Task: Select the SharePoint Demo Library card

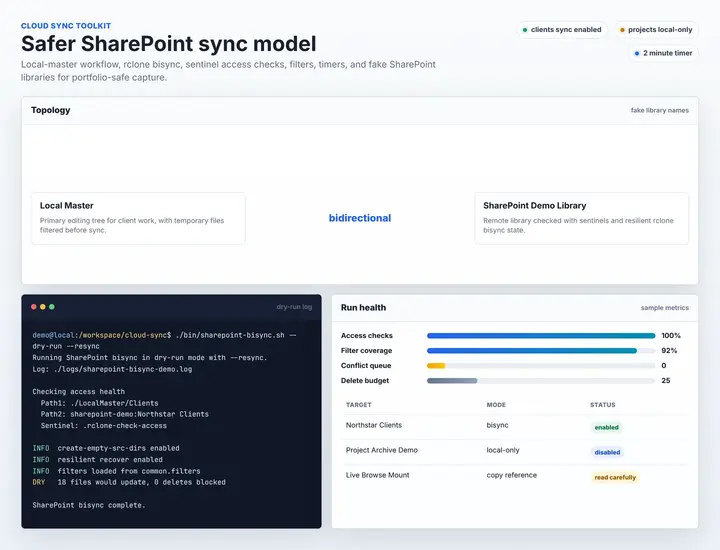Action: point(581,219)
